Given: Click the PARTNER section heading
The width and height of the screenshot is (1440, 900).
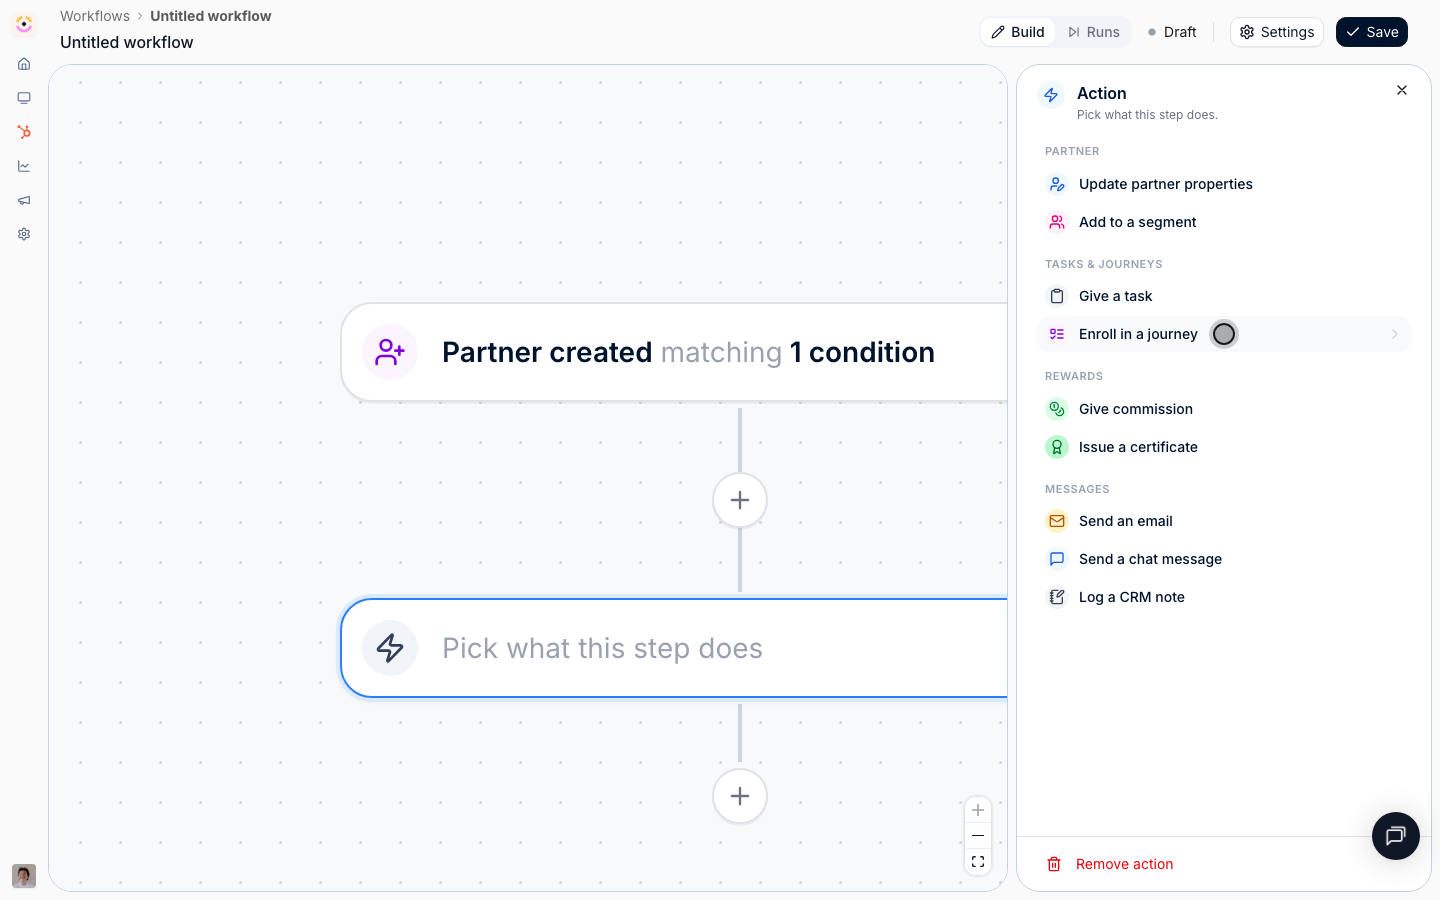Looking at the screenshot, I should 1072,151.
